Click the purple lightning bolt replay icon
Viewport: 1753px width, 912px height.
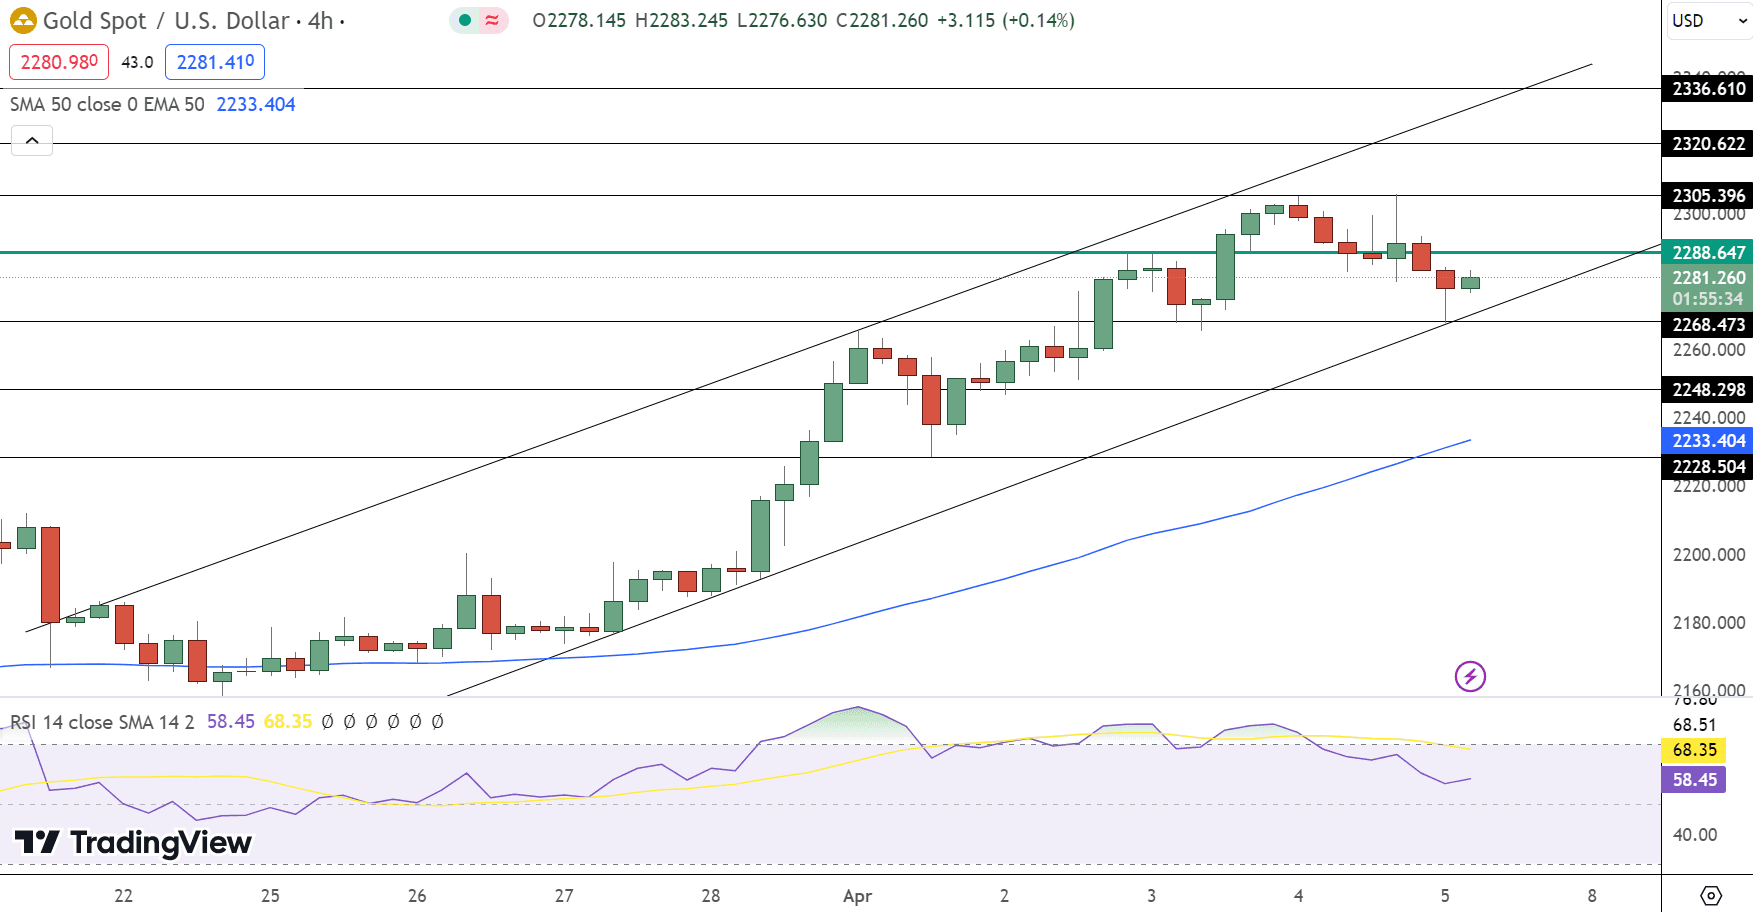[1470, 676]
